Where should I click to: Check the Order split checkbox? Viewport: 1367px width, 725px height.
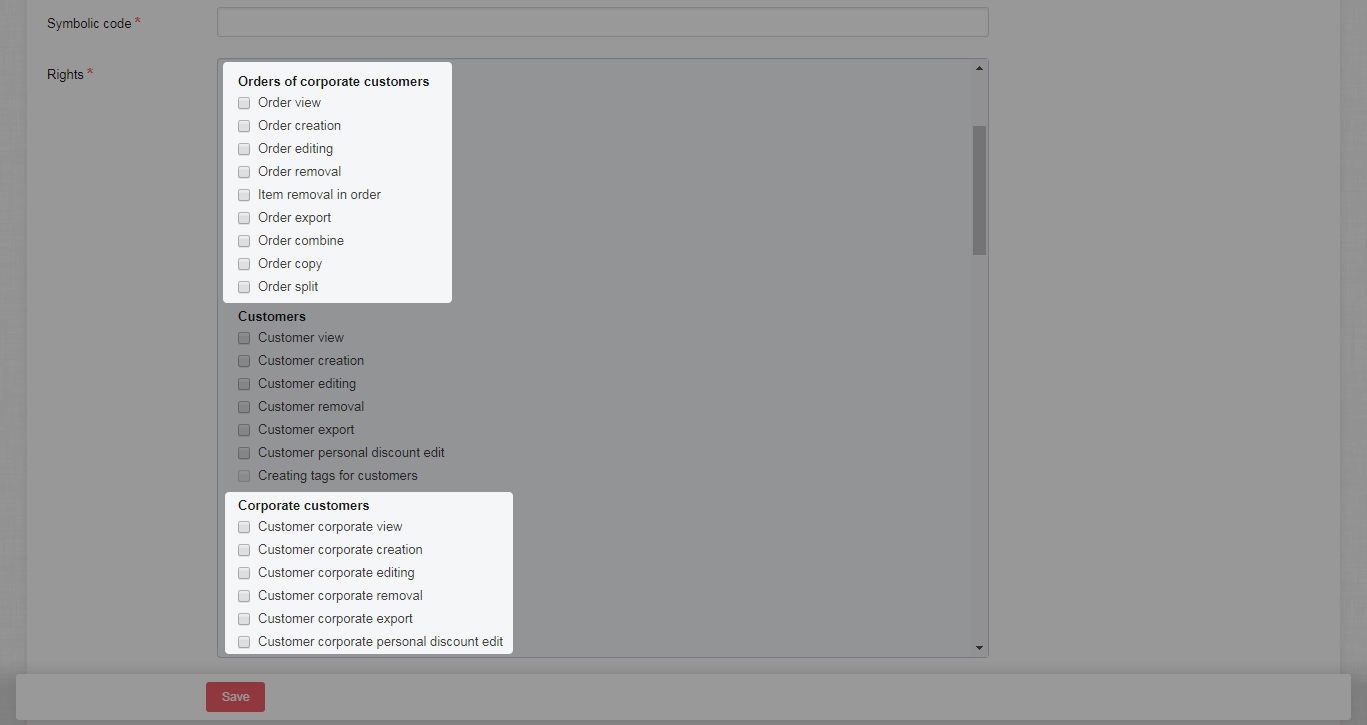[244, 287]
